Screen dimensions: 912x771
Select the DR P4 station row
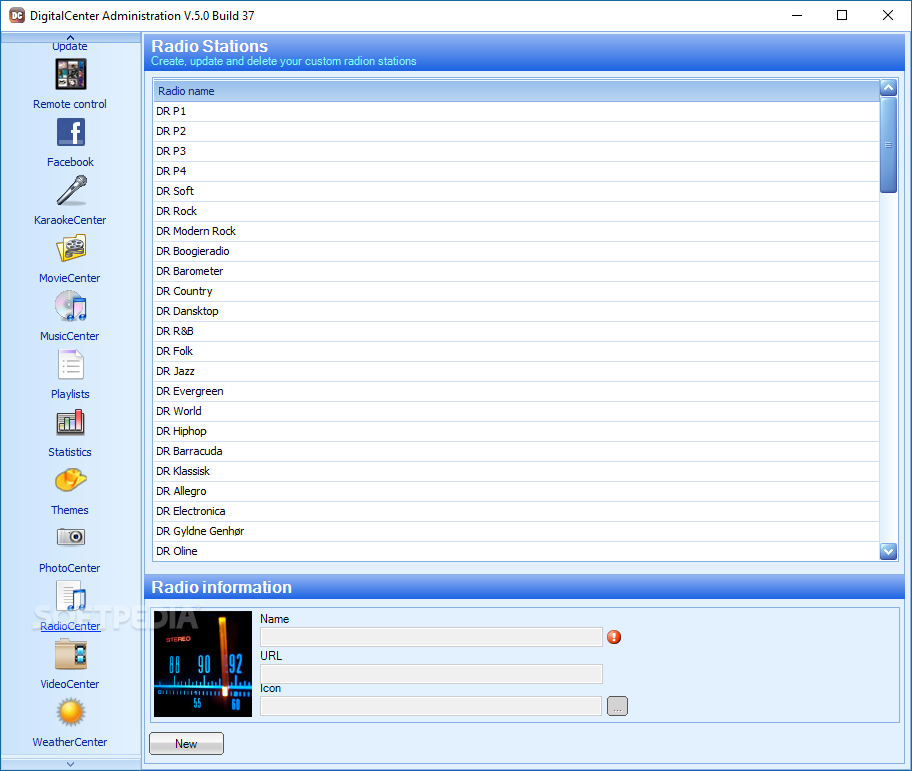coord(516,171)
